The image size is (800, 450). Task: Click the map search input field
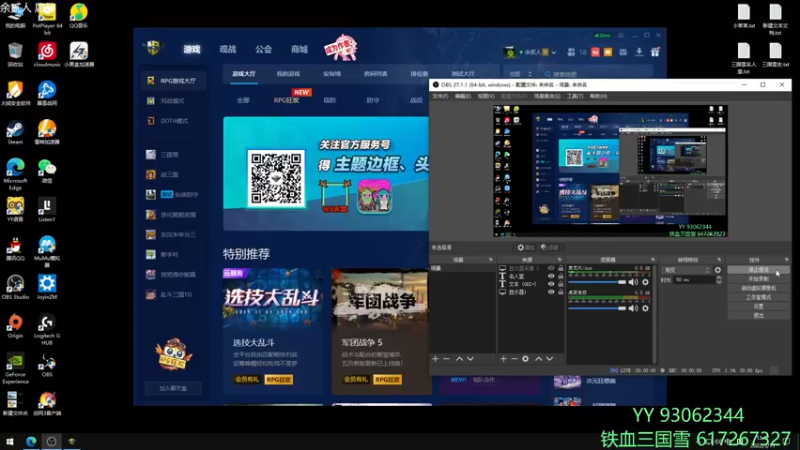pos(597,74)
